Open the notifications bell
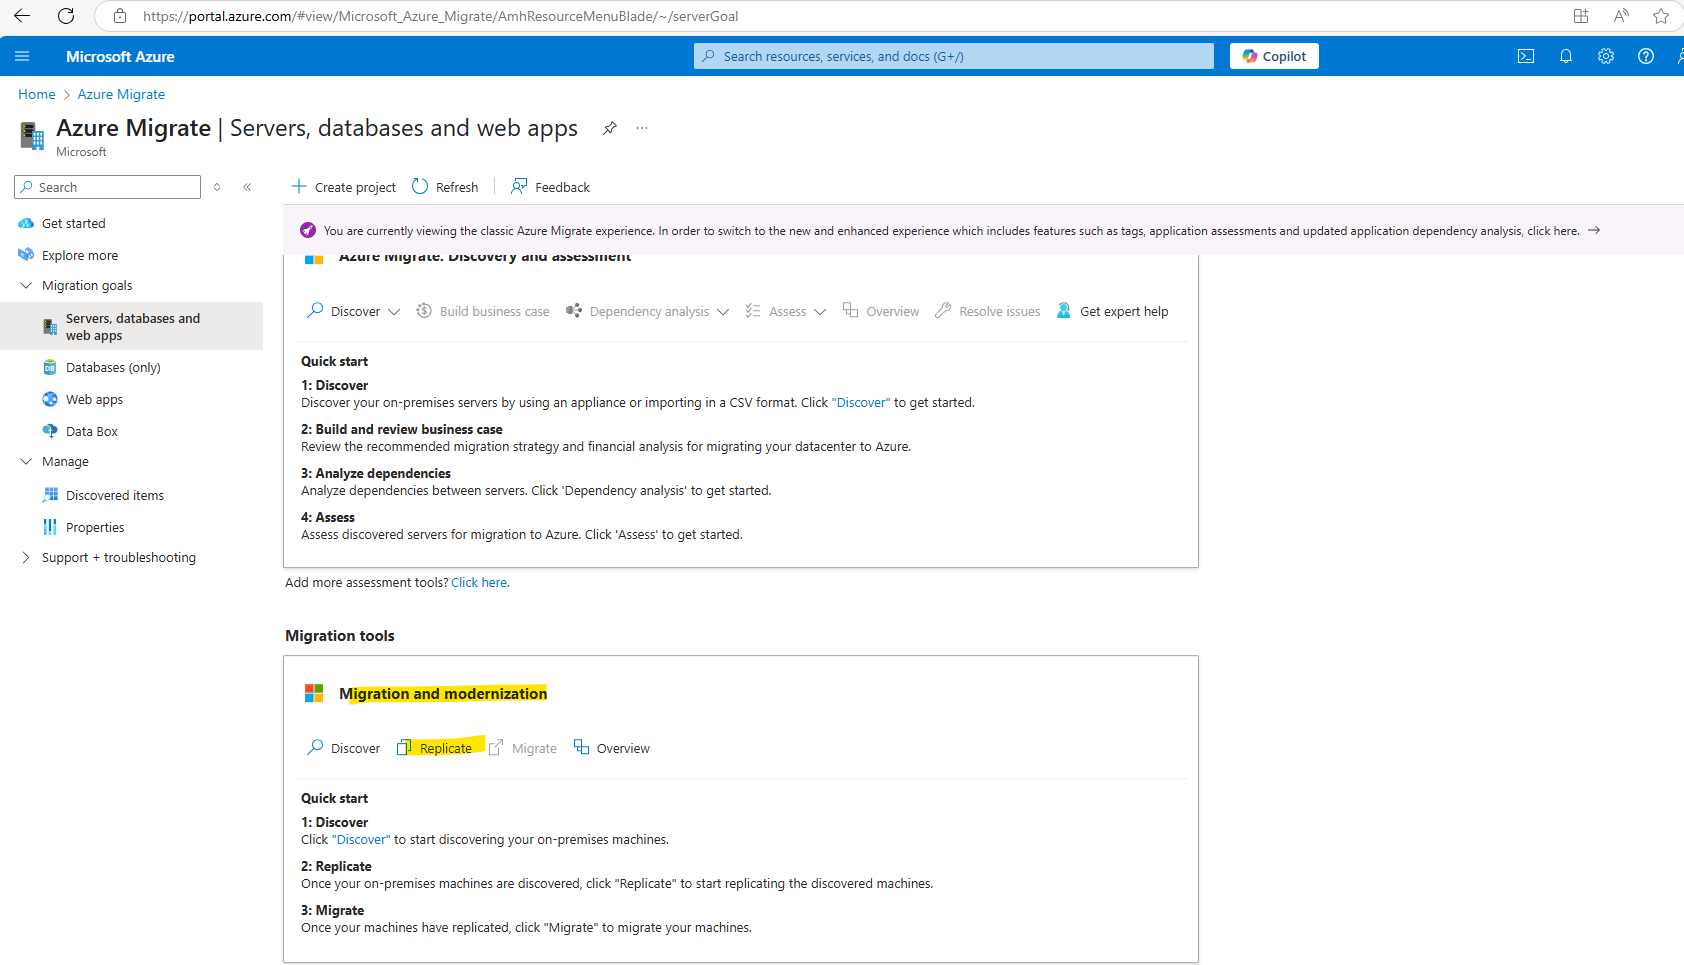The image size is (1684, 965). point(1566,56)
